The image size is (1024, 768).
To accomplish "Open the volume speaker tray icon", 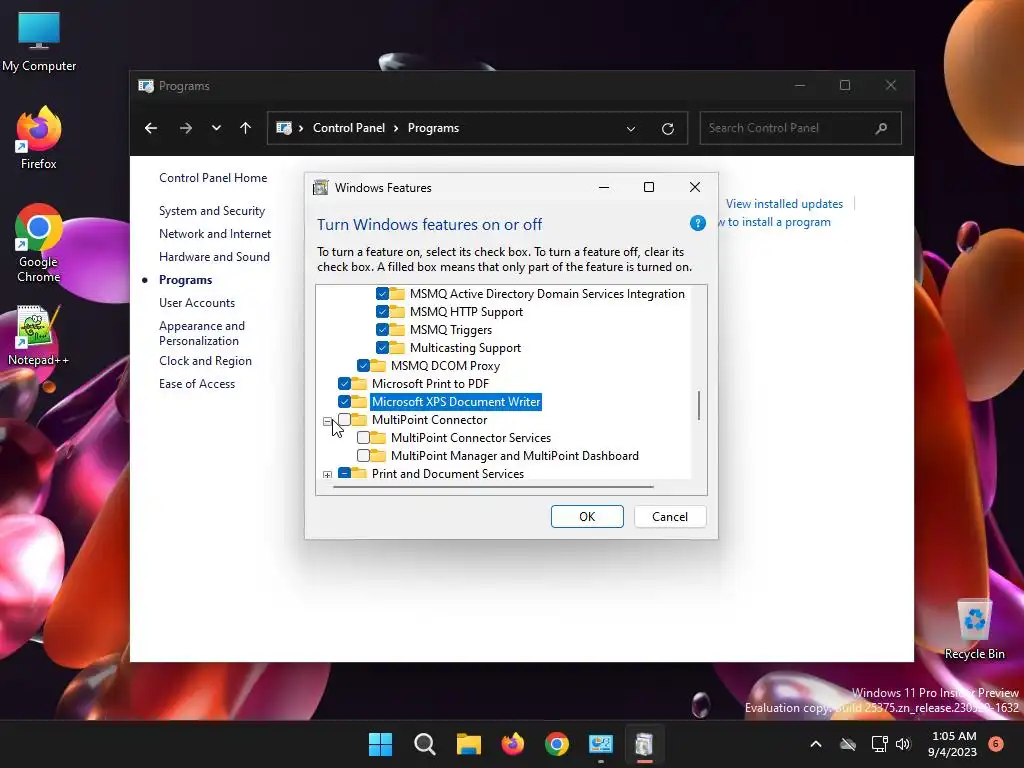I will pos(903,744).
